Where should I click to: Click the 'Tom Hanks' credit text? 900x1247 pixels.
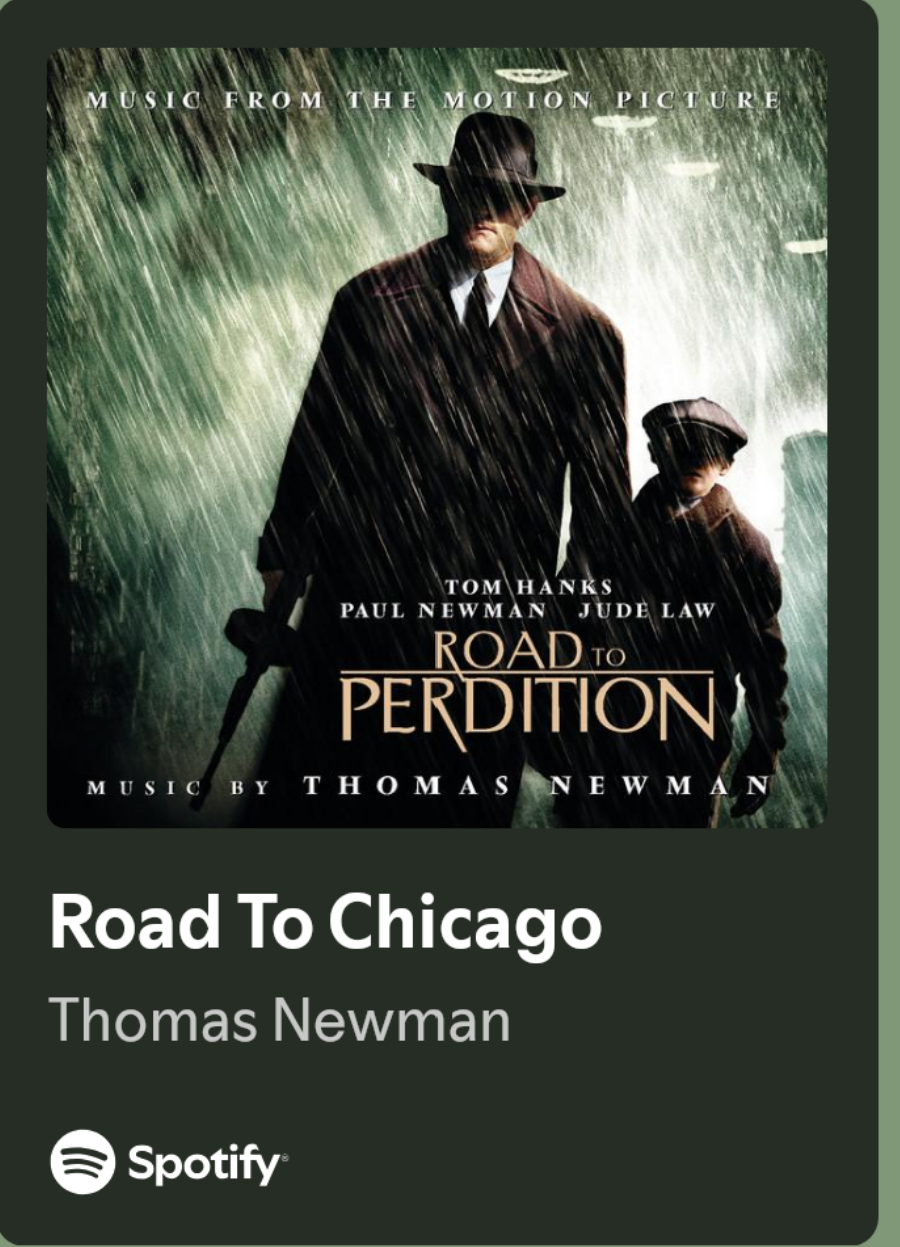pyautogui.click(x=527, y=587)
